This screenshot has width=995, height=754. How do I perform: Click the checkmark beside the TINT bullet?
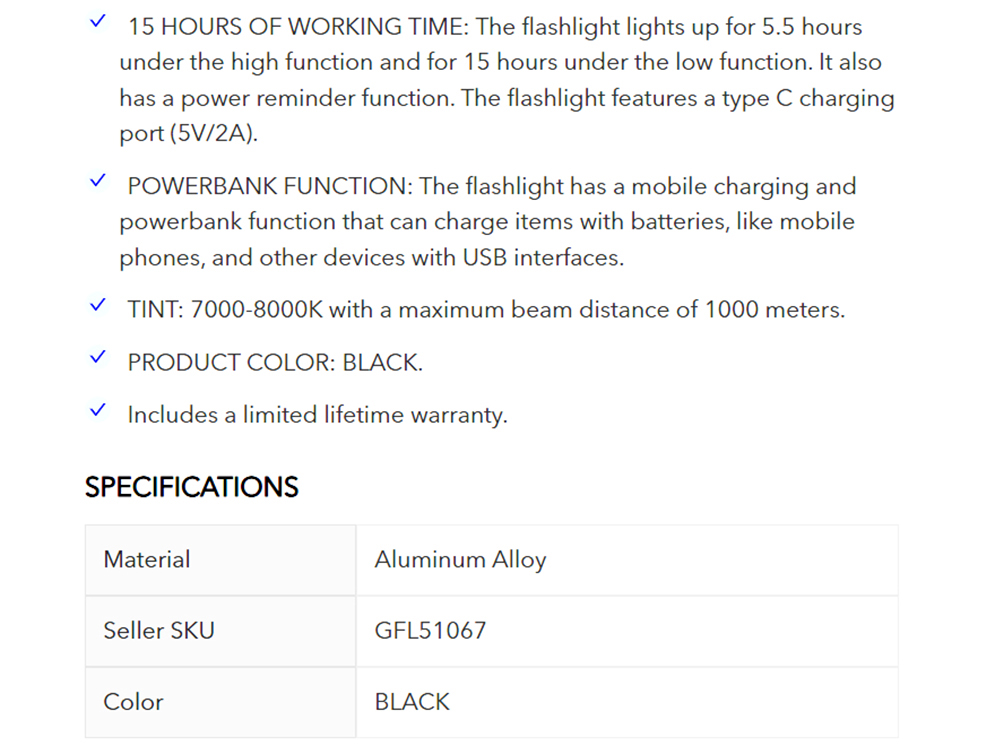[x=98, y=306]
